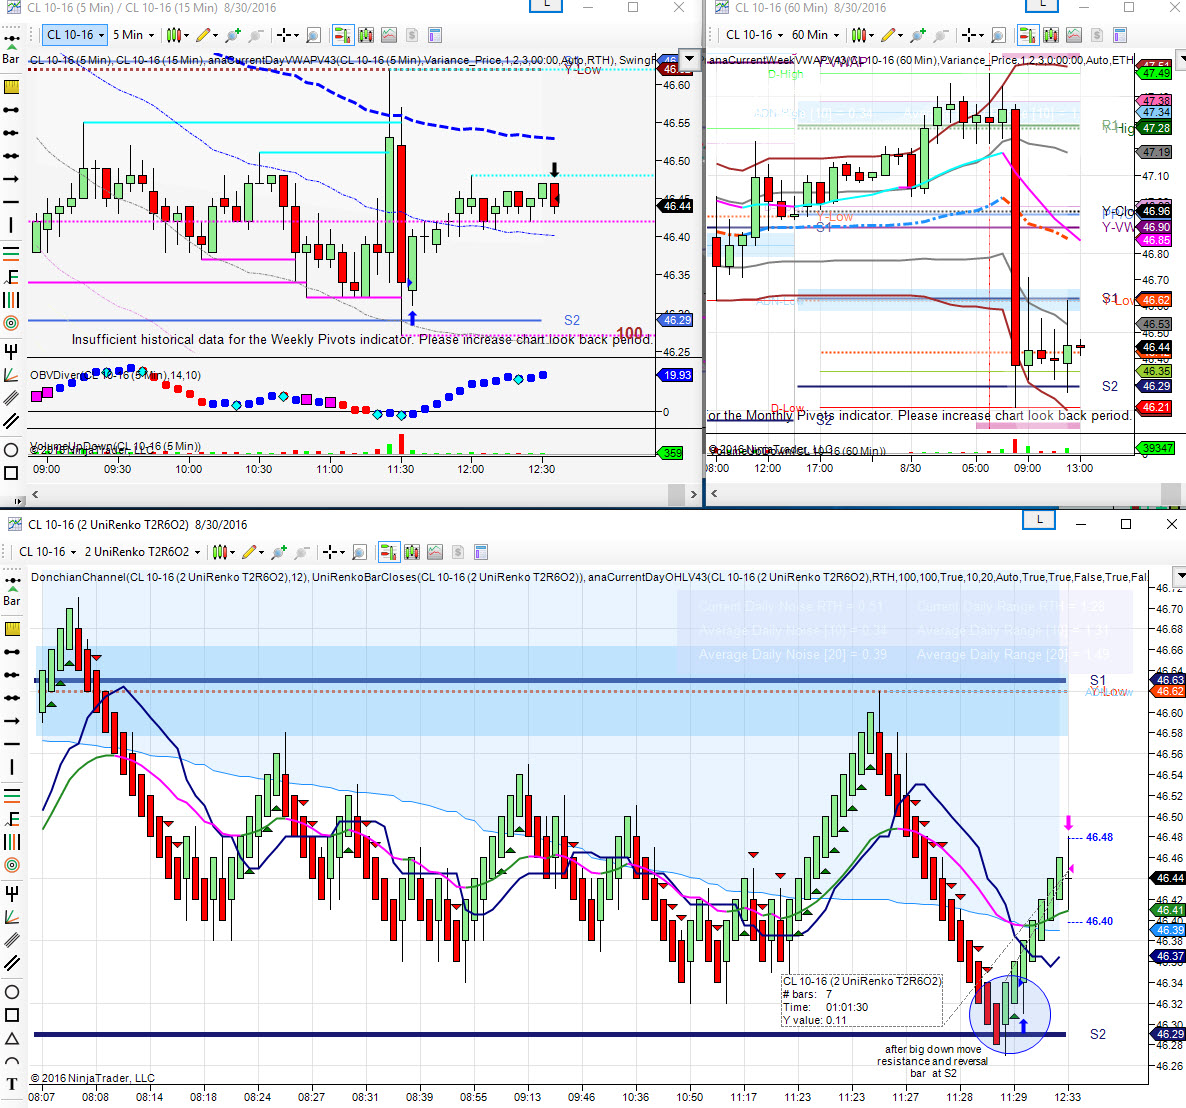Click left scroll arrow under 5 Min chart
Viewport: 1186px width, 1108px height.
coord(35,495)
